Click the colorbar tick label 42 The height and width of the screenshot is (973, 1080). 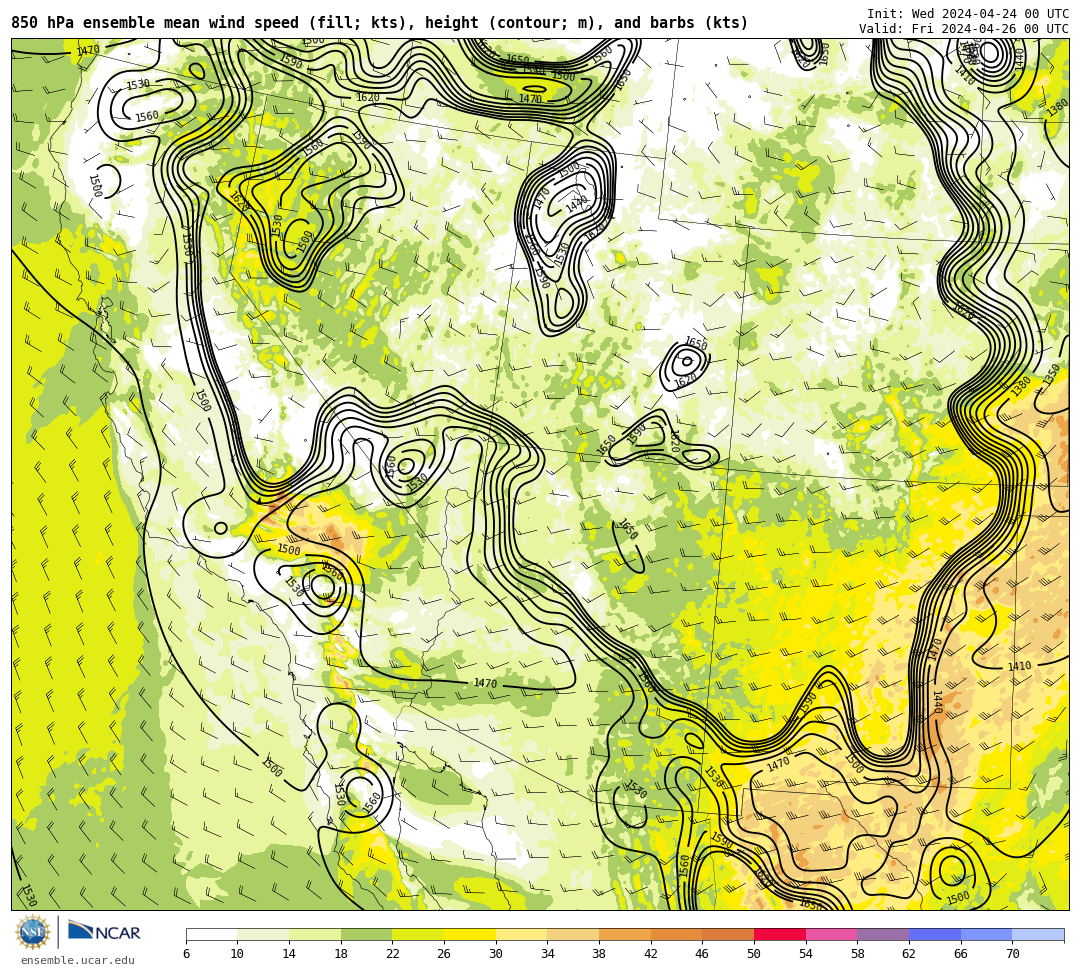coord(651,954)
